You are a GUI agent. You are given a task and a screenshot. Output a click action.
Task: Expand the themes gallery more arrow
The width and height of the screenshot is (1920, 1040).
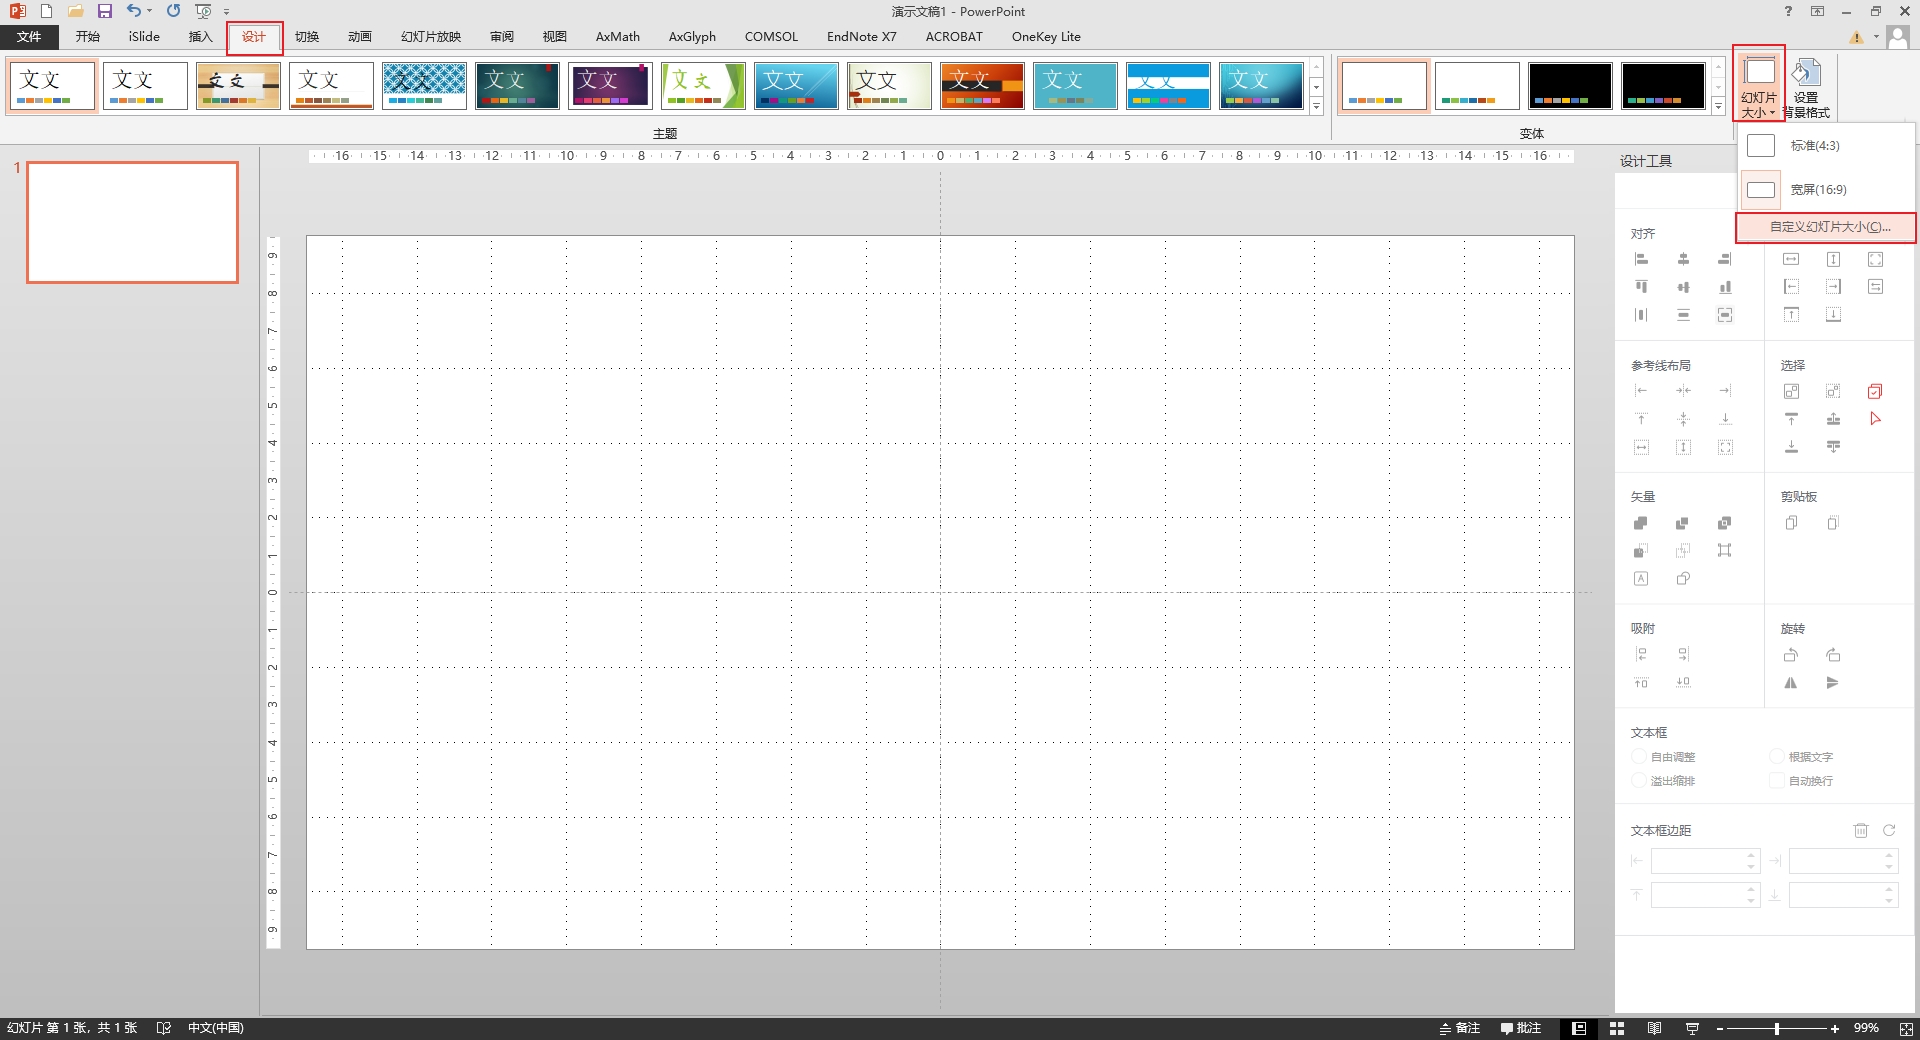(x=1316, y=106)
